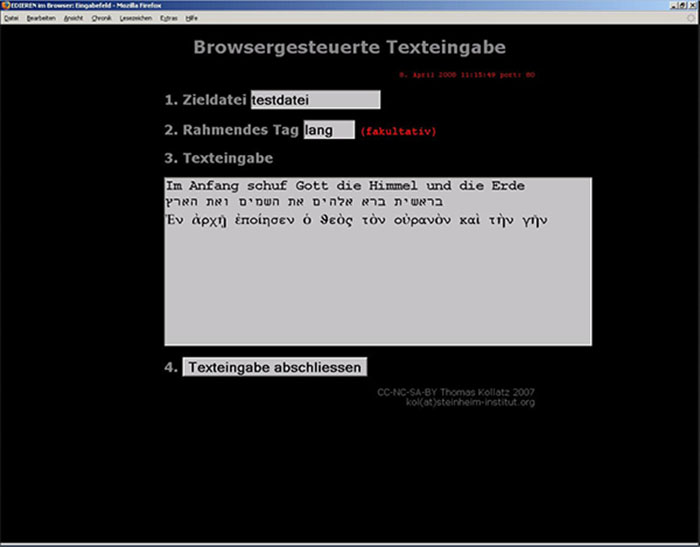The height and width of the screenshot is (547, 700).
Task: Open the Extras menu
Action: (x=168, y=18)
